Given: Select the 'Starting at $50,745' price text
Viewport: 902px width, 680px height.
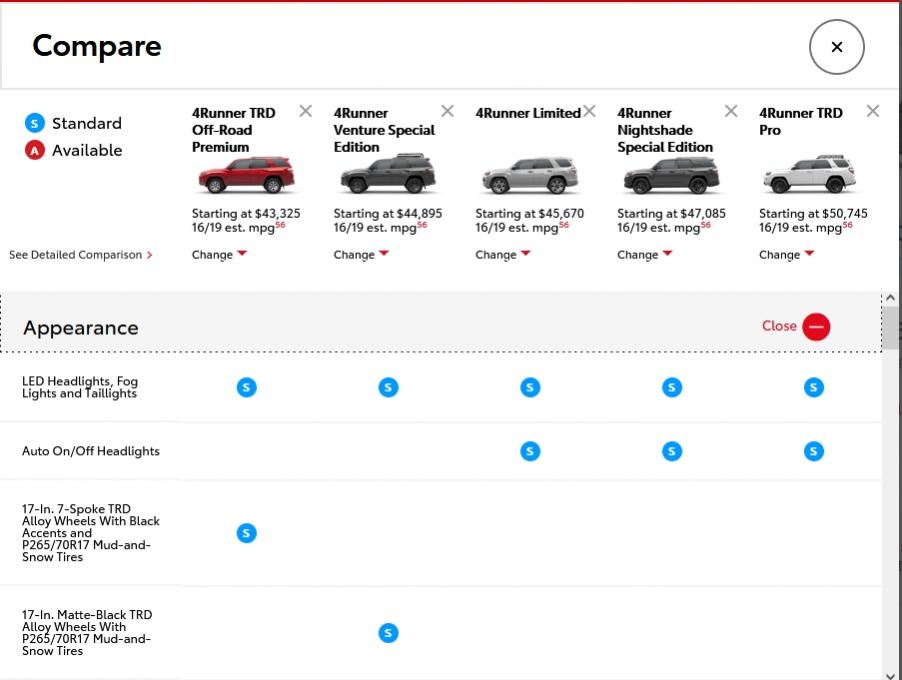Looking at the screenshot, I should (x=813, y=213).
